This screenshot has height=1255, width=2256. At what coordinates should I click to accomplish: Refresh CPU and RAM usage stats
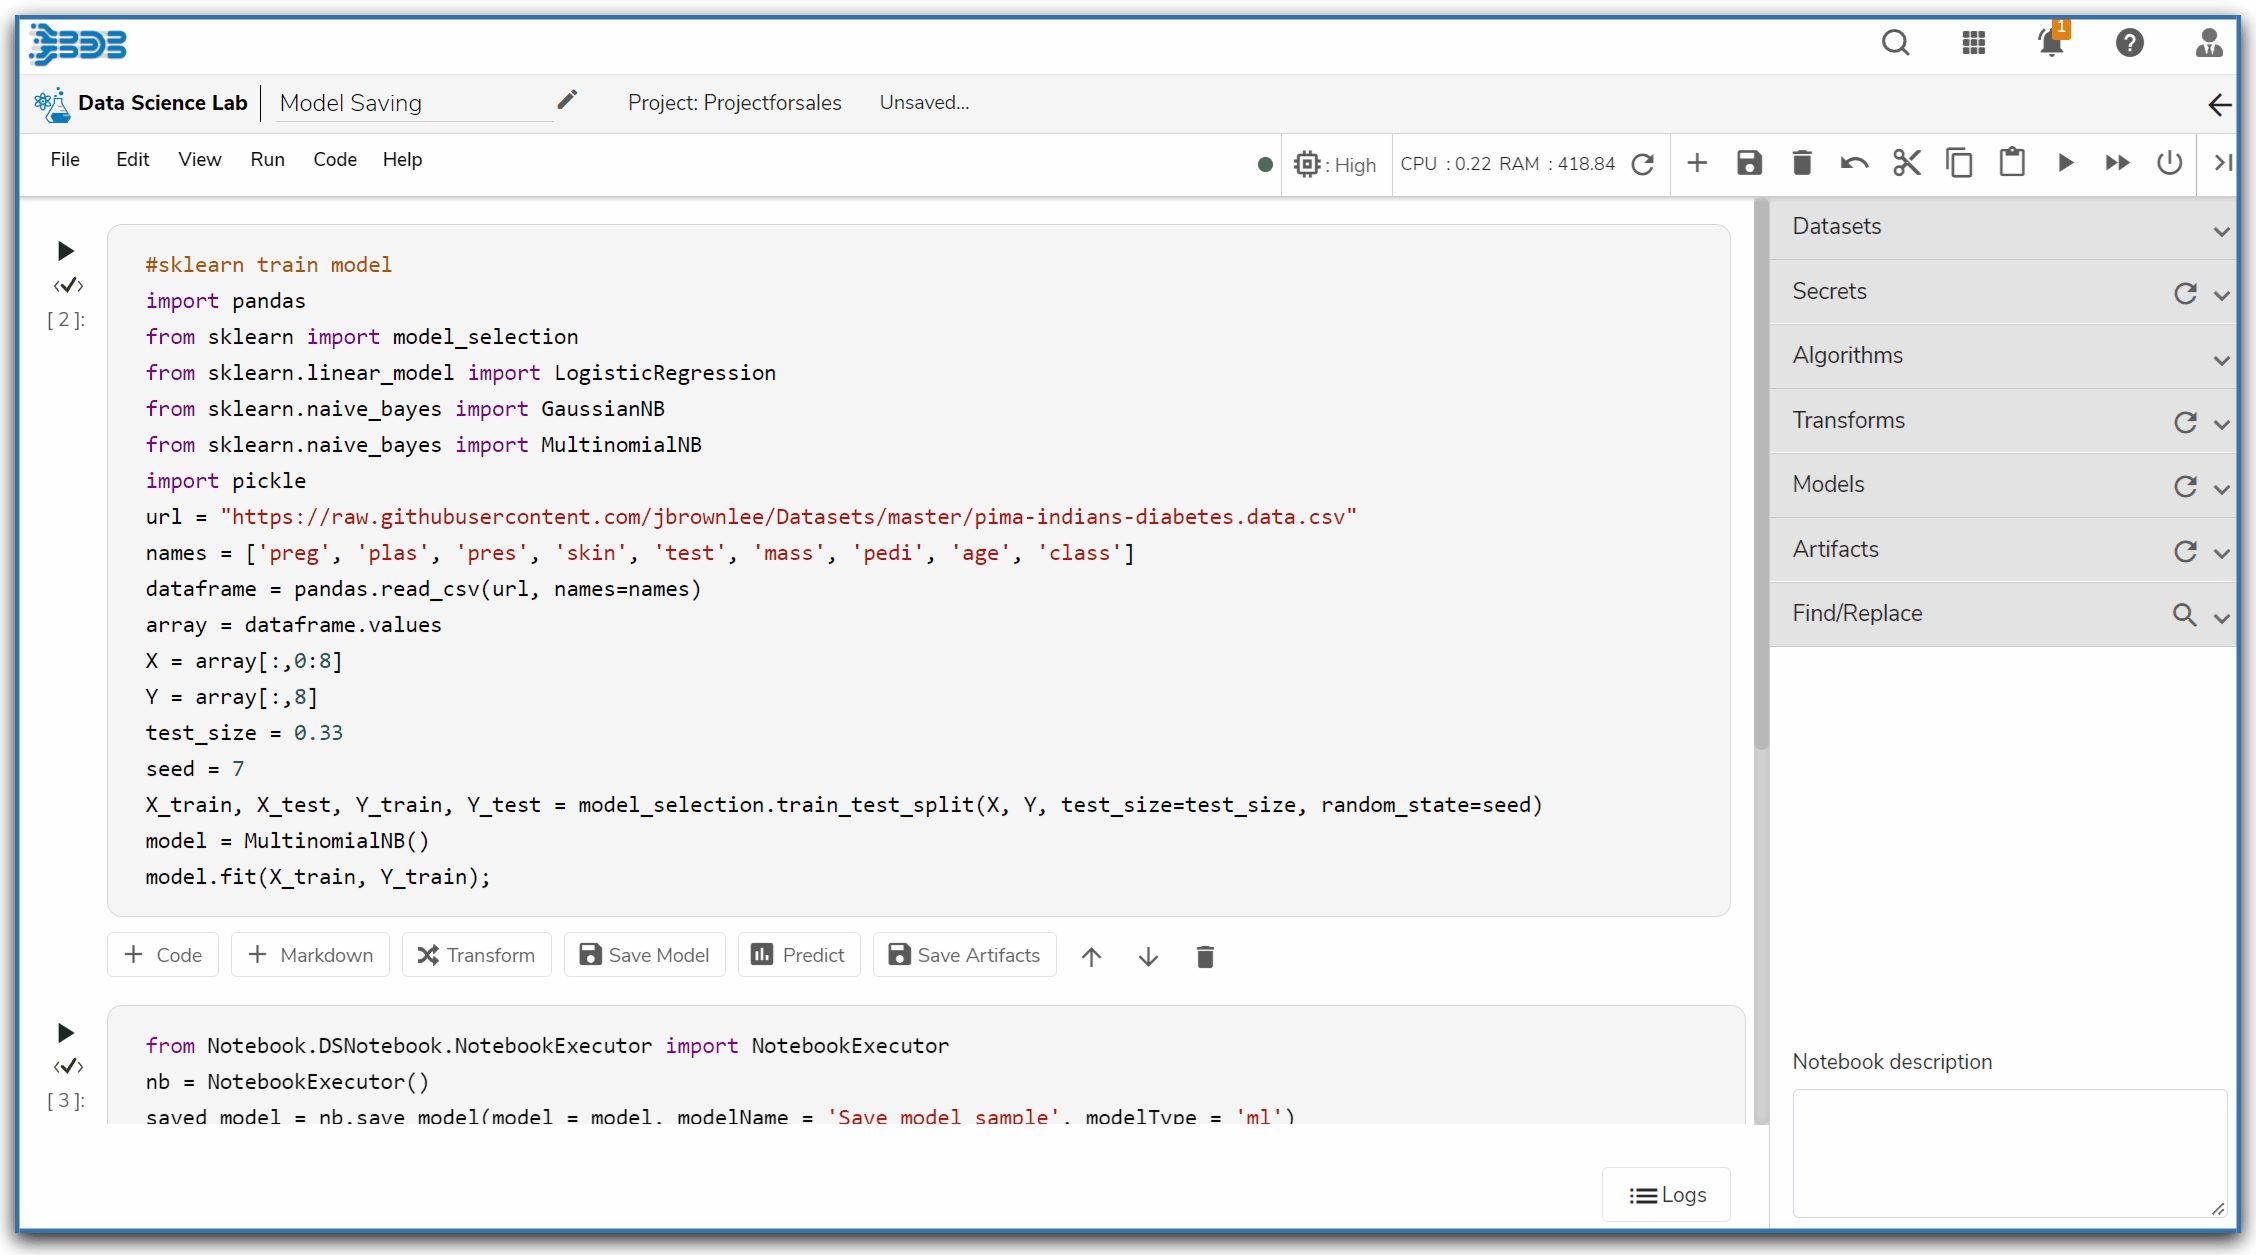tap(1642, 164)
